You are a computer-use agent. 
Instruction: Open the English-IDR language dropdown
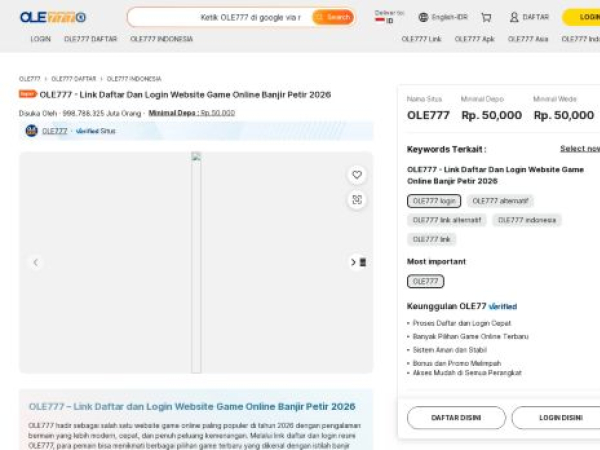(x=443, y=17)
